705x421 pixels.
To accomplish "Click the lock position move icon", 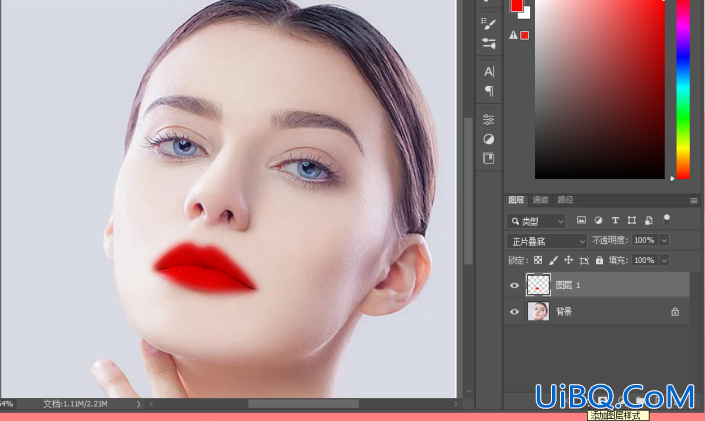I will coord(568,260).
